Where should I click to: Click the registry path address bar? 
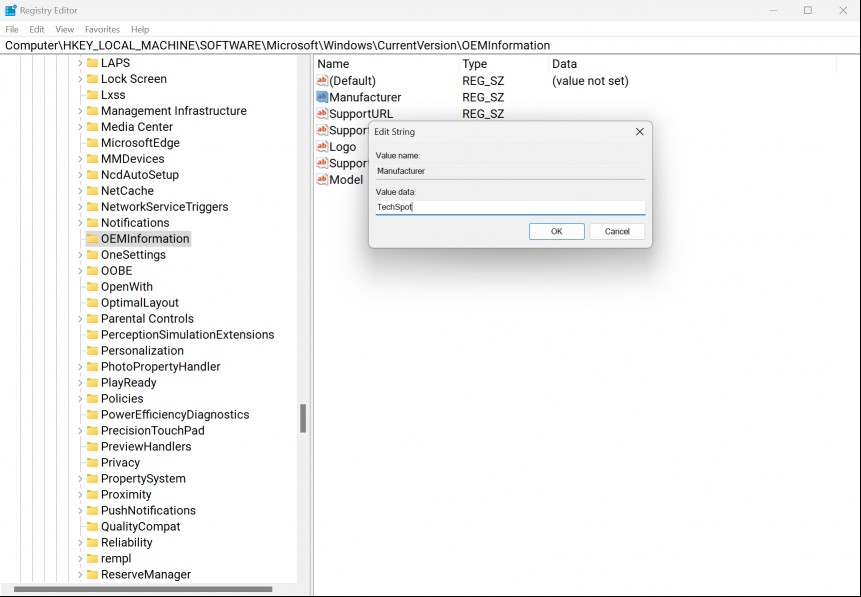pyautogui.click(x=430, y=45)
